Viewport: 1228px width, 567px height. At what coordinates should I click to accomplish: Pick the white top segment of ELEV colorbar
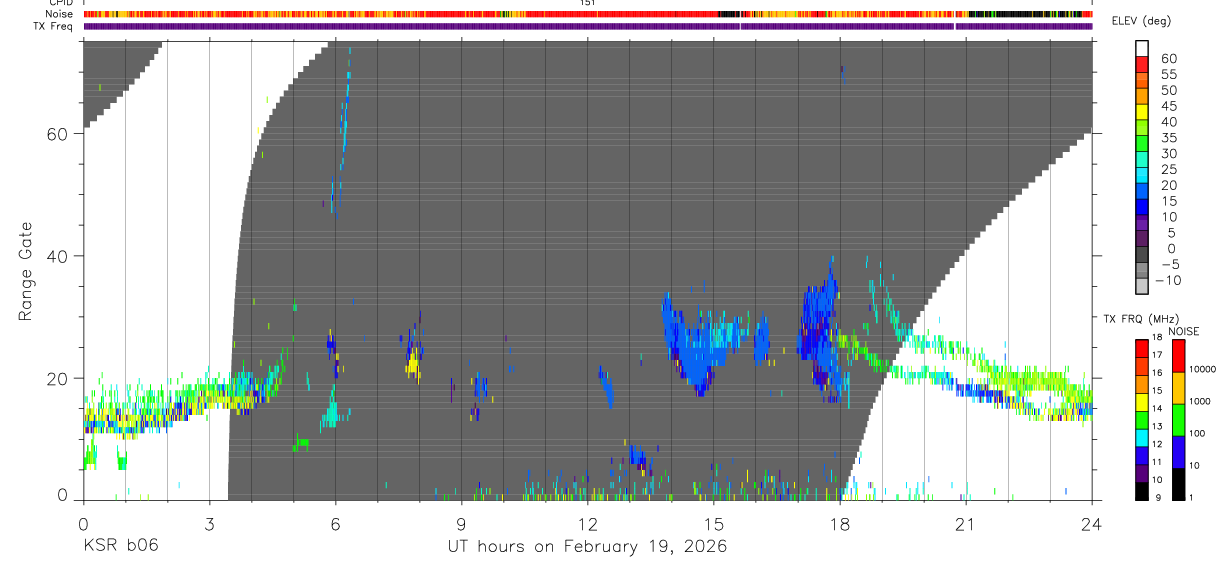(x=1142, y=47)
